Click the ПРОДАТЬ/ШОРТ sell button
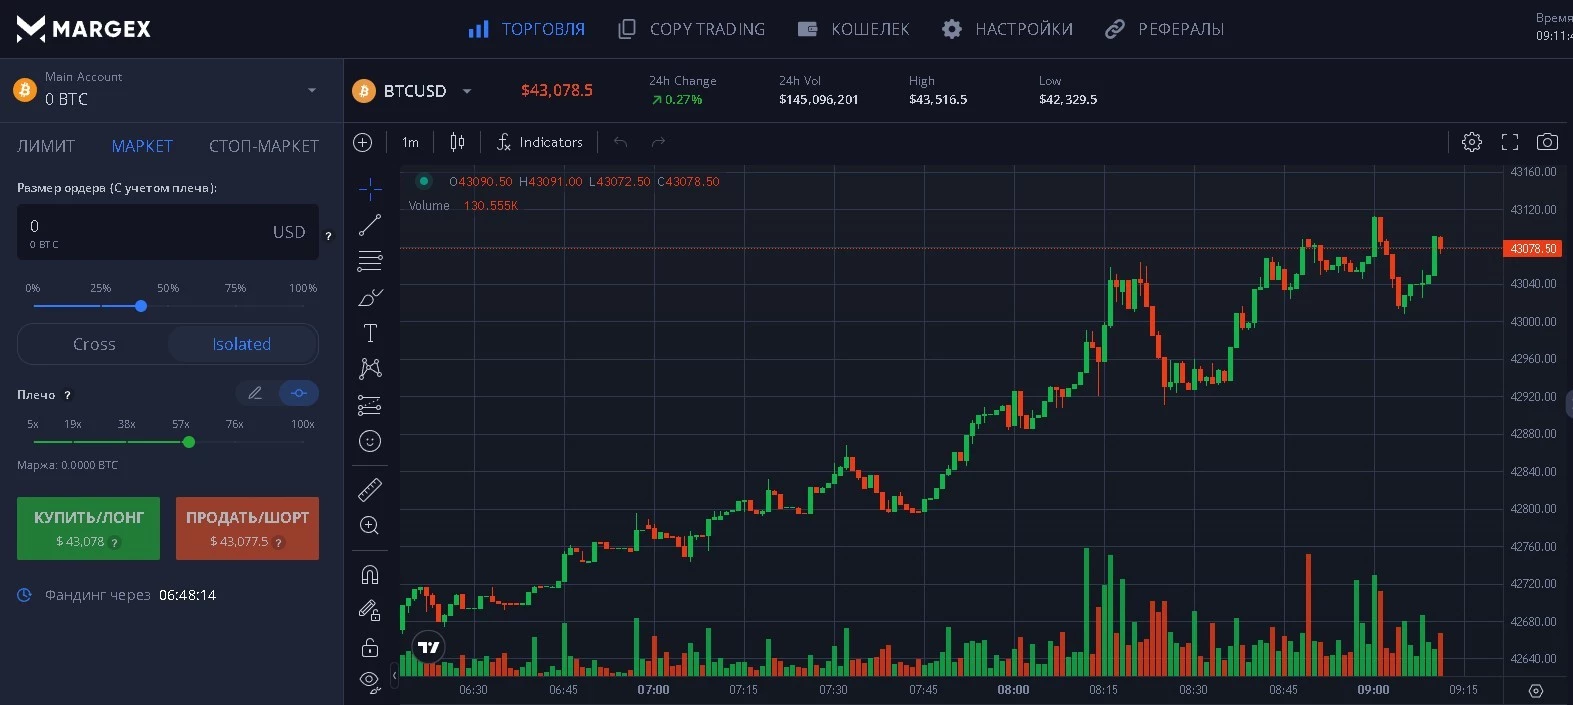Screen dimensions: 1573x705 [x=247, y=528]
